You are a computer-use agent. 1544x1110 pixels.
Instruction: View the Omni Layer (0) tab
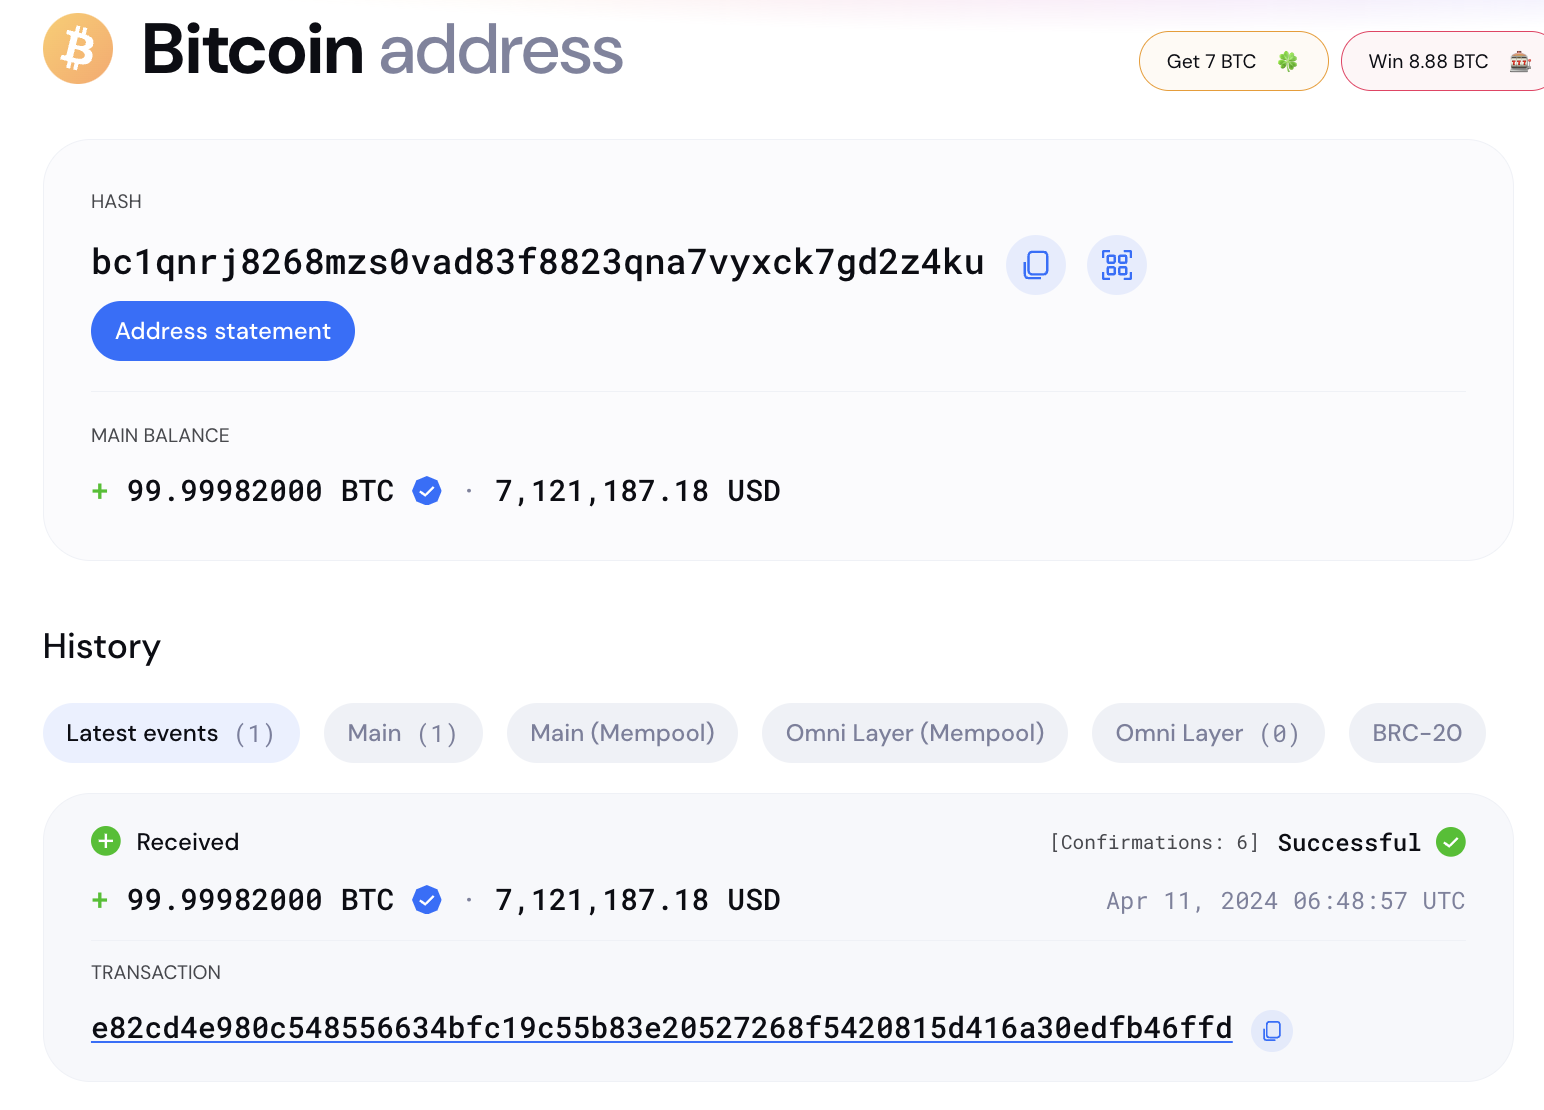[1208, 733]
